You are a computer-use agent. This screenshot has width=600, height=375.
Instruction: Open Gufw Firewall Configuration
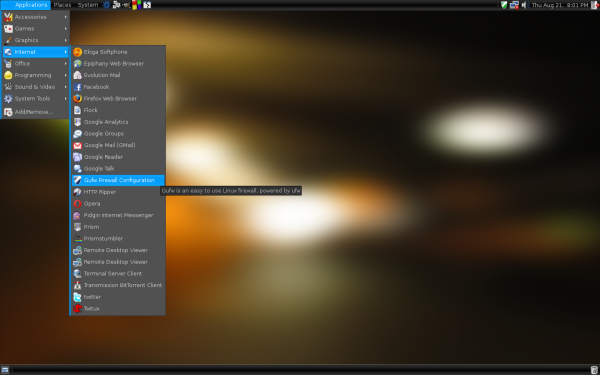coord(118,180)
